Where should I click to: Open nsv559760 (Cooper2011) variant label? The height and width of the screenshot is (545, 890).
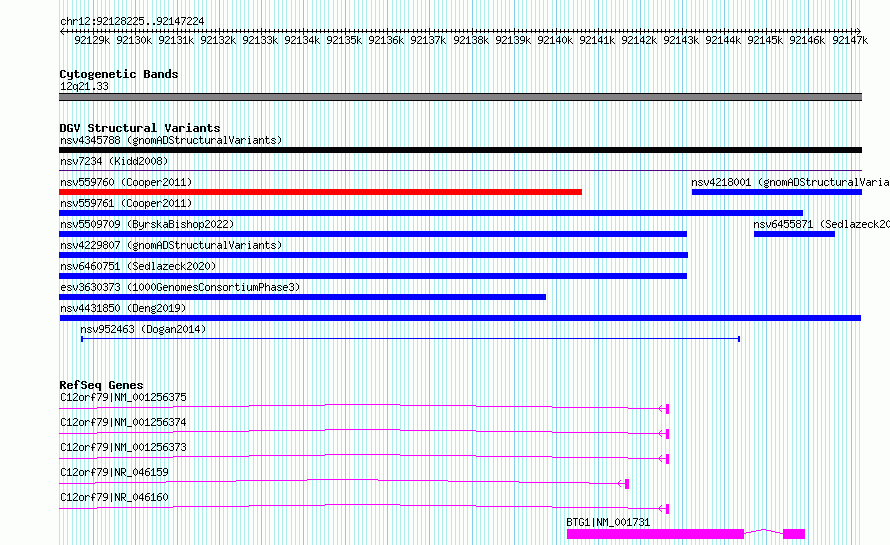(126, 182)
